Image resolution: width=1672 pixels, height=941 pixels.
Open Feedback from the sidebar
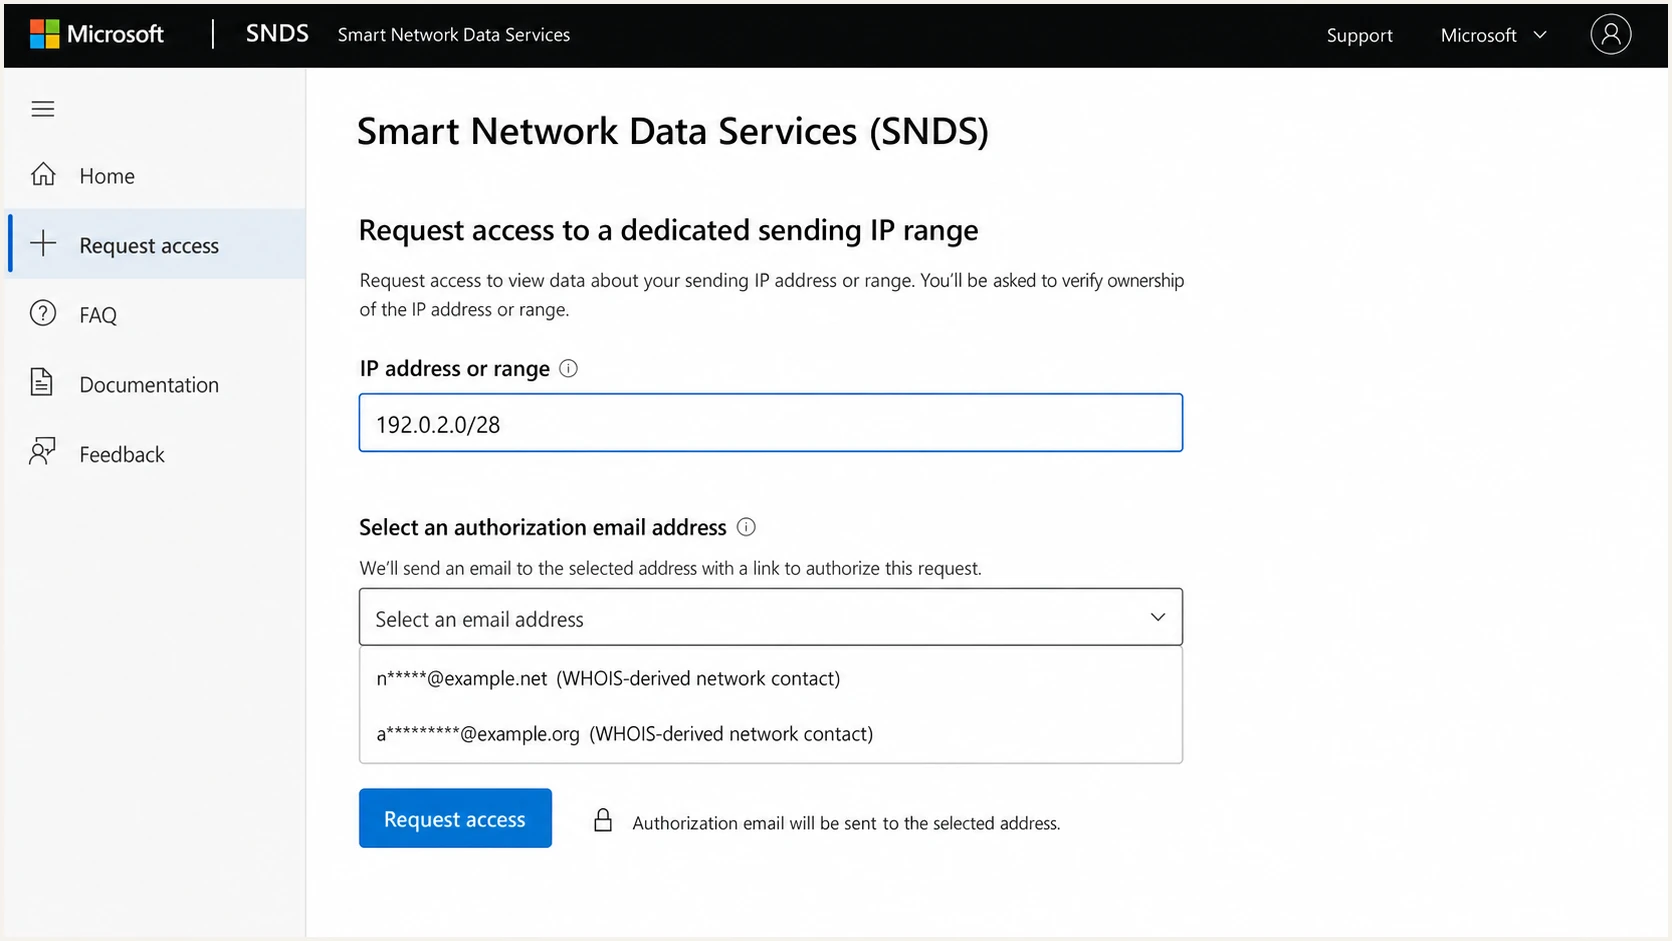pyautogui.click(x=156, y=454)
